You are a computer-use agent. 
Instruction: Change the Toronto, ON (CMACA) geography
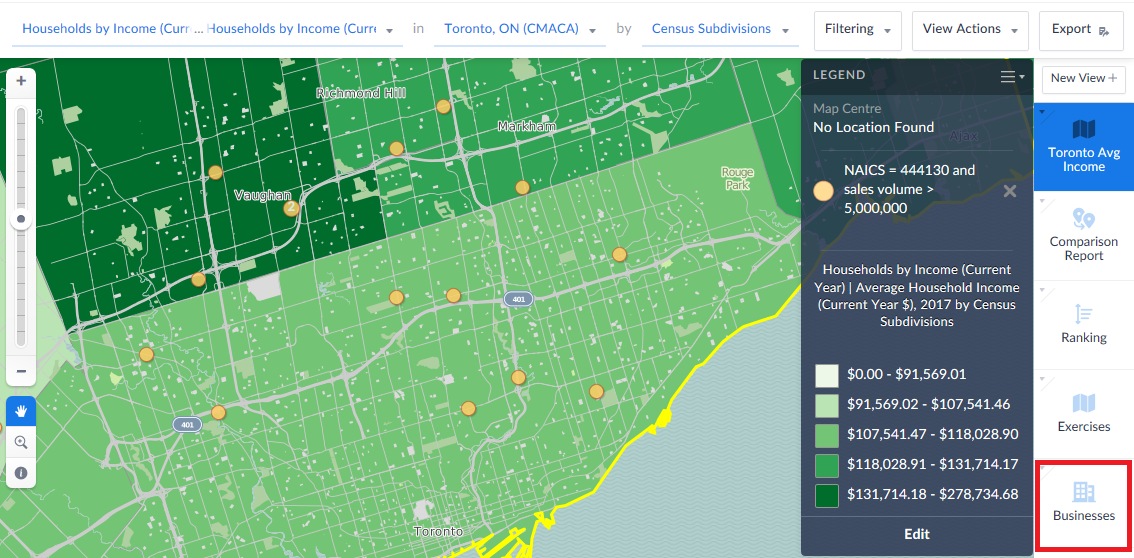click(519, 30)
